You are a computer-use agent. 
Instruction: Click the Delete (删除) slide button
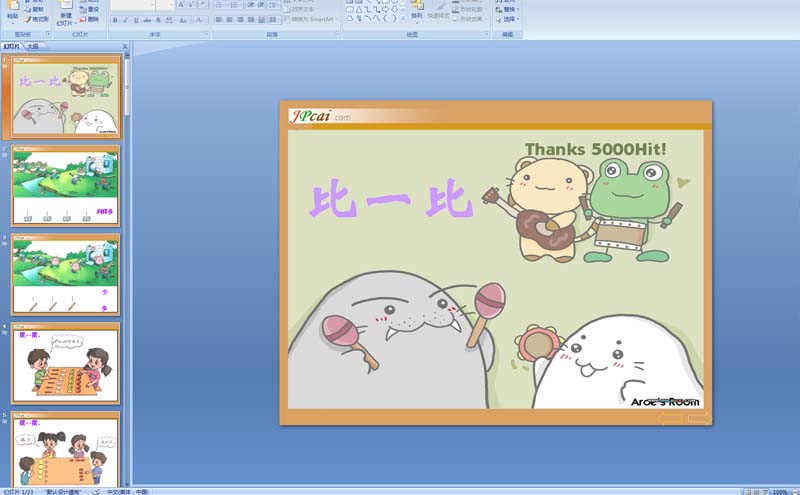pos(89,19)
